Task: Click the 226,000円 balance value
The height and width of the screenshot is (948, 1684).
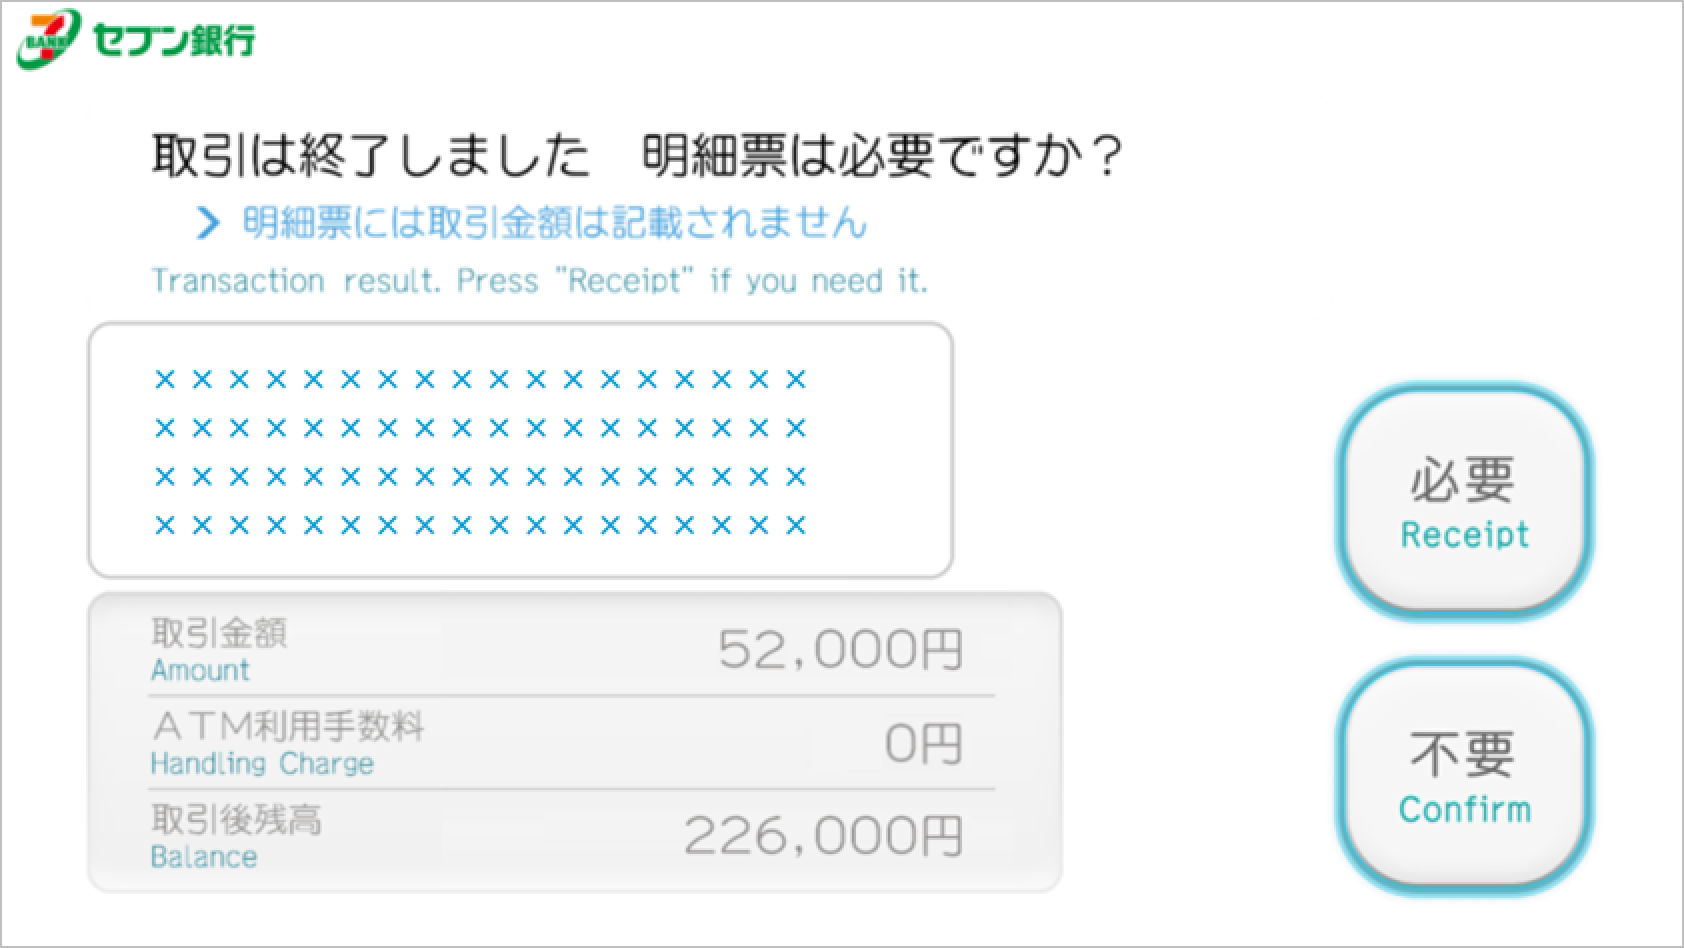Action: click(823, 837)
